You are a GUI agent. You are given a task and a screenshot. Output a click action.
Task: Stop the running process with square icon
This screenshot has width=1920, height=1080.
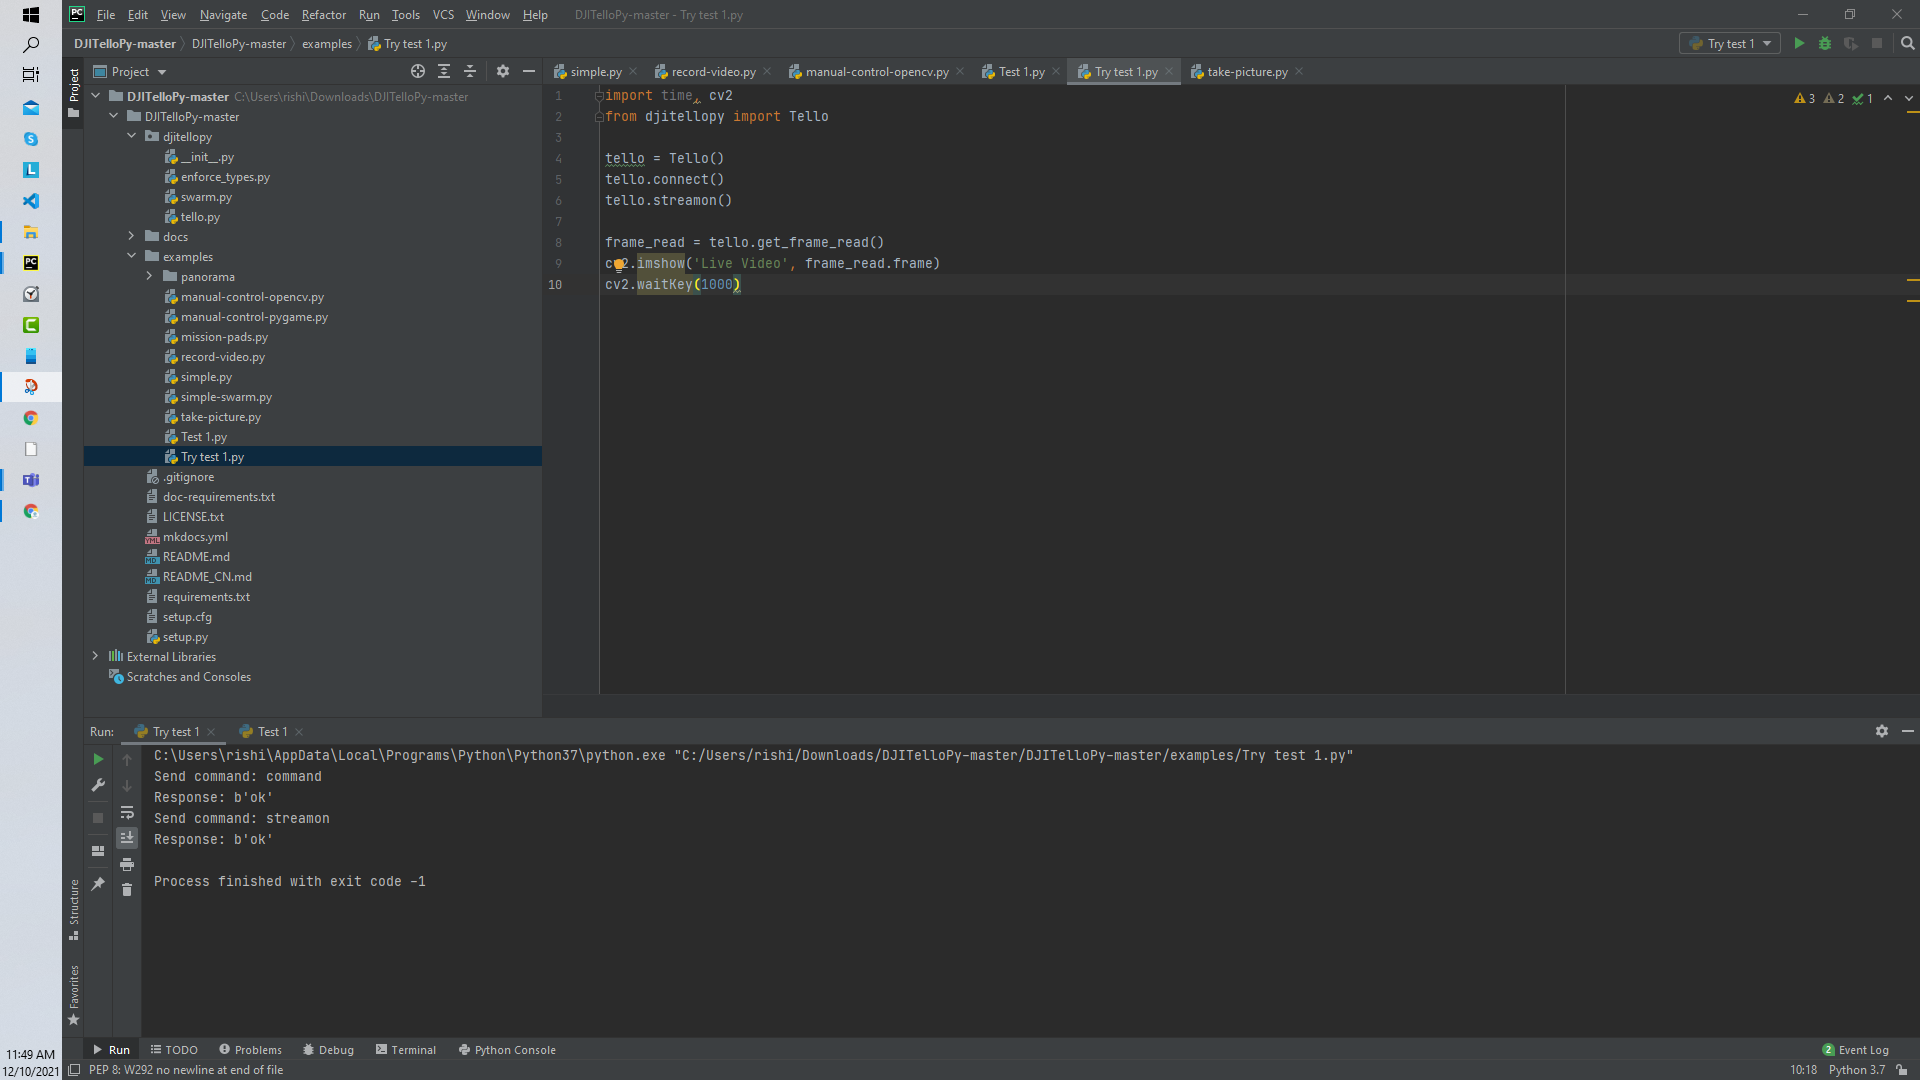pos(97,817)
